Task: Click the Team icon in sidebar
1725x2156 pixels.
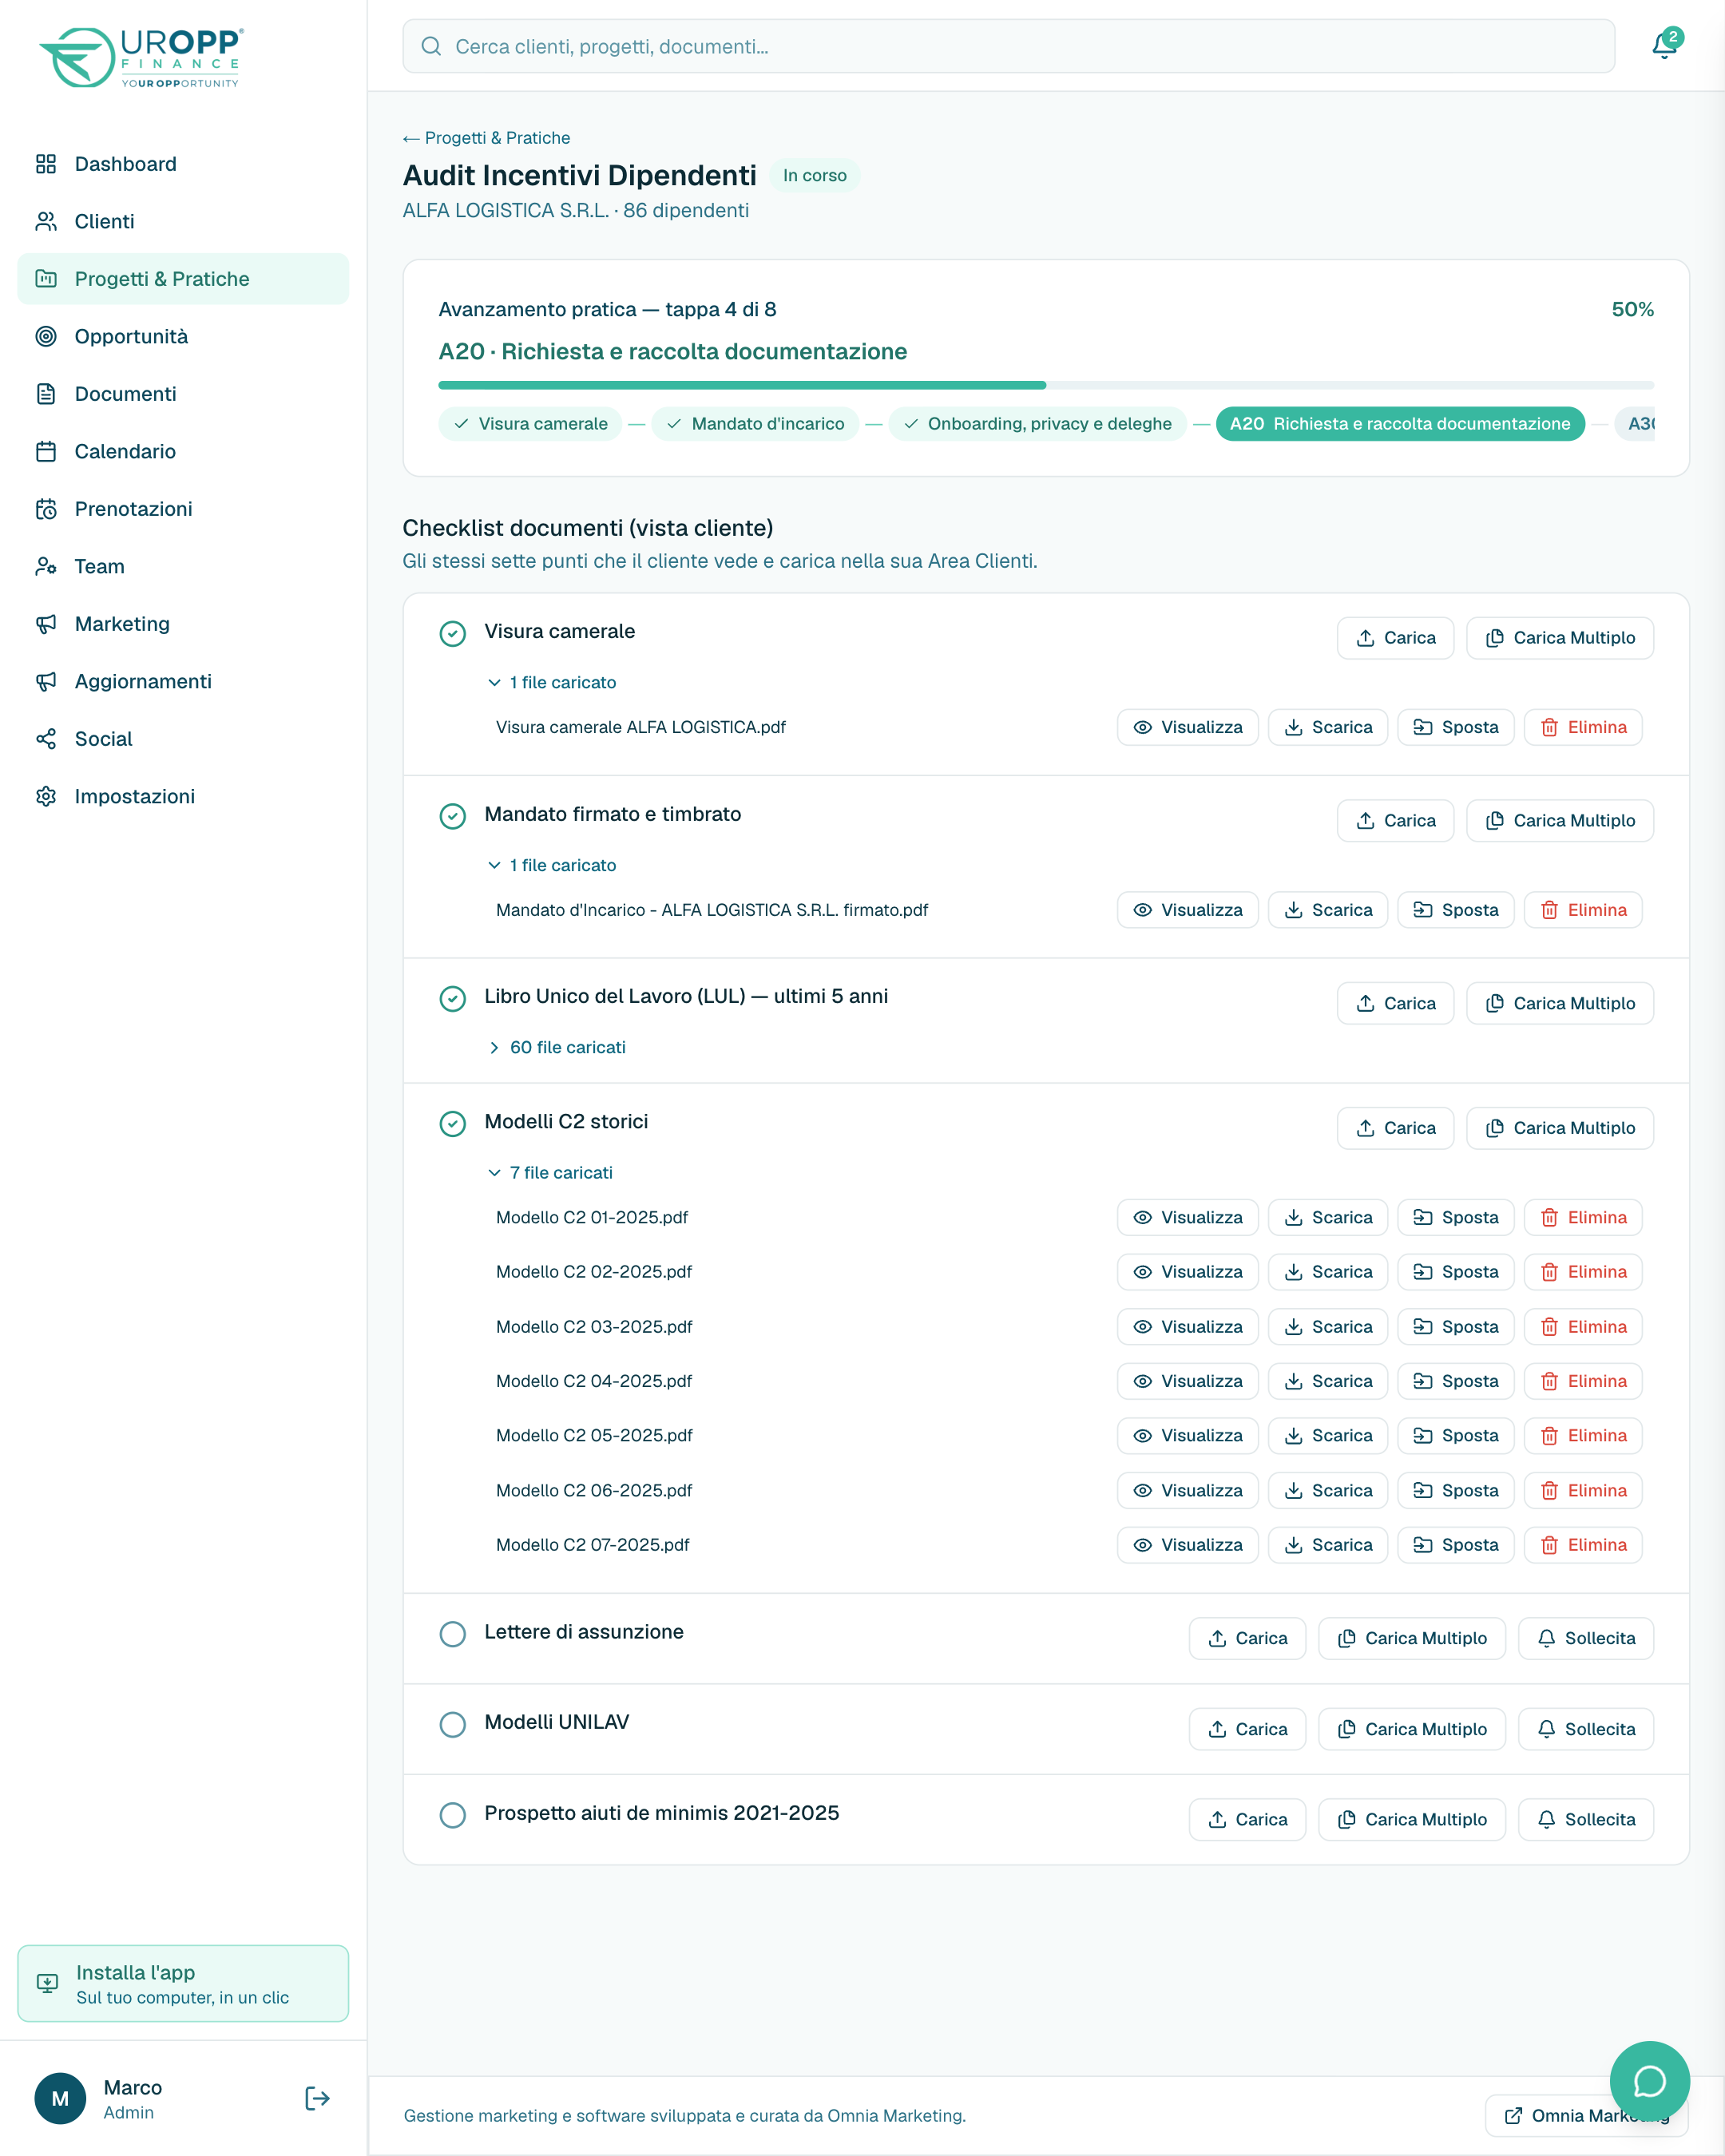Action: (46, 566)
